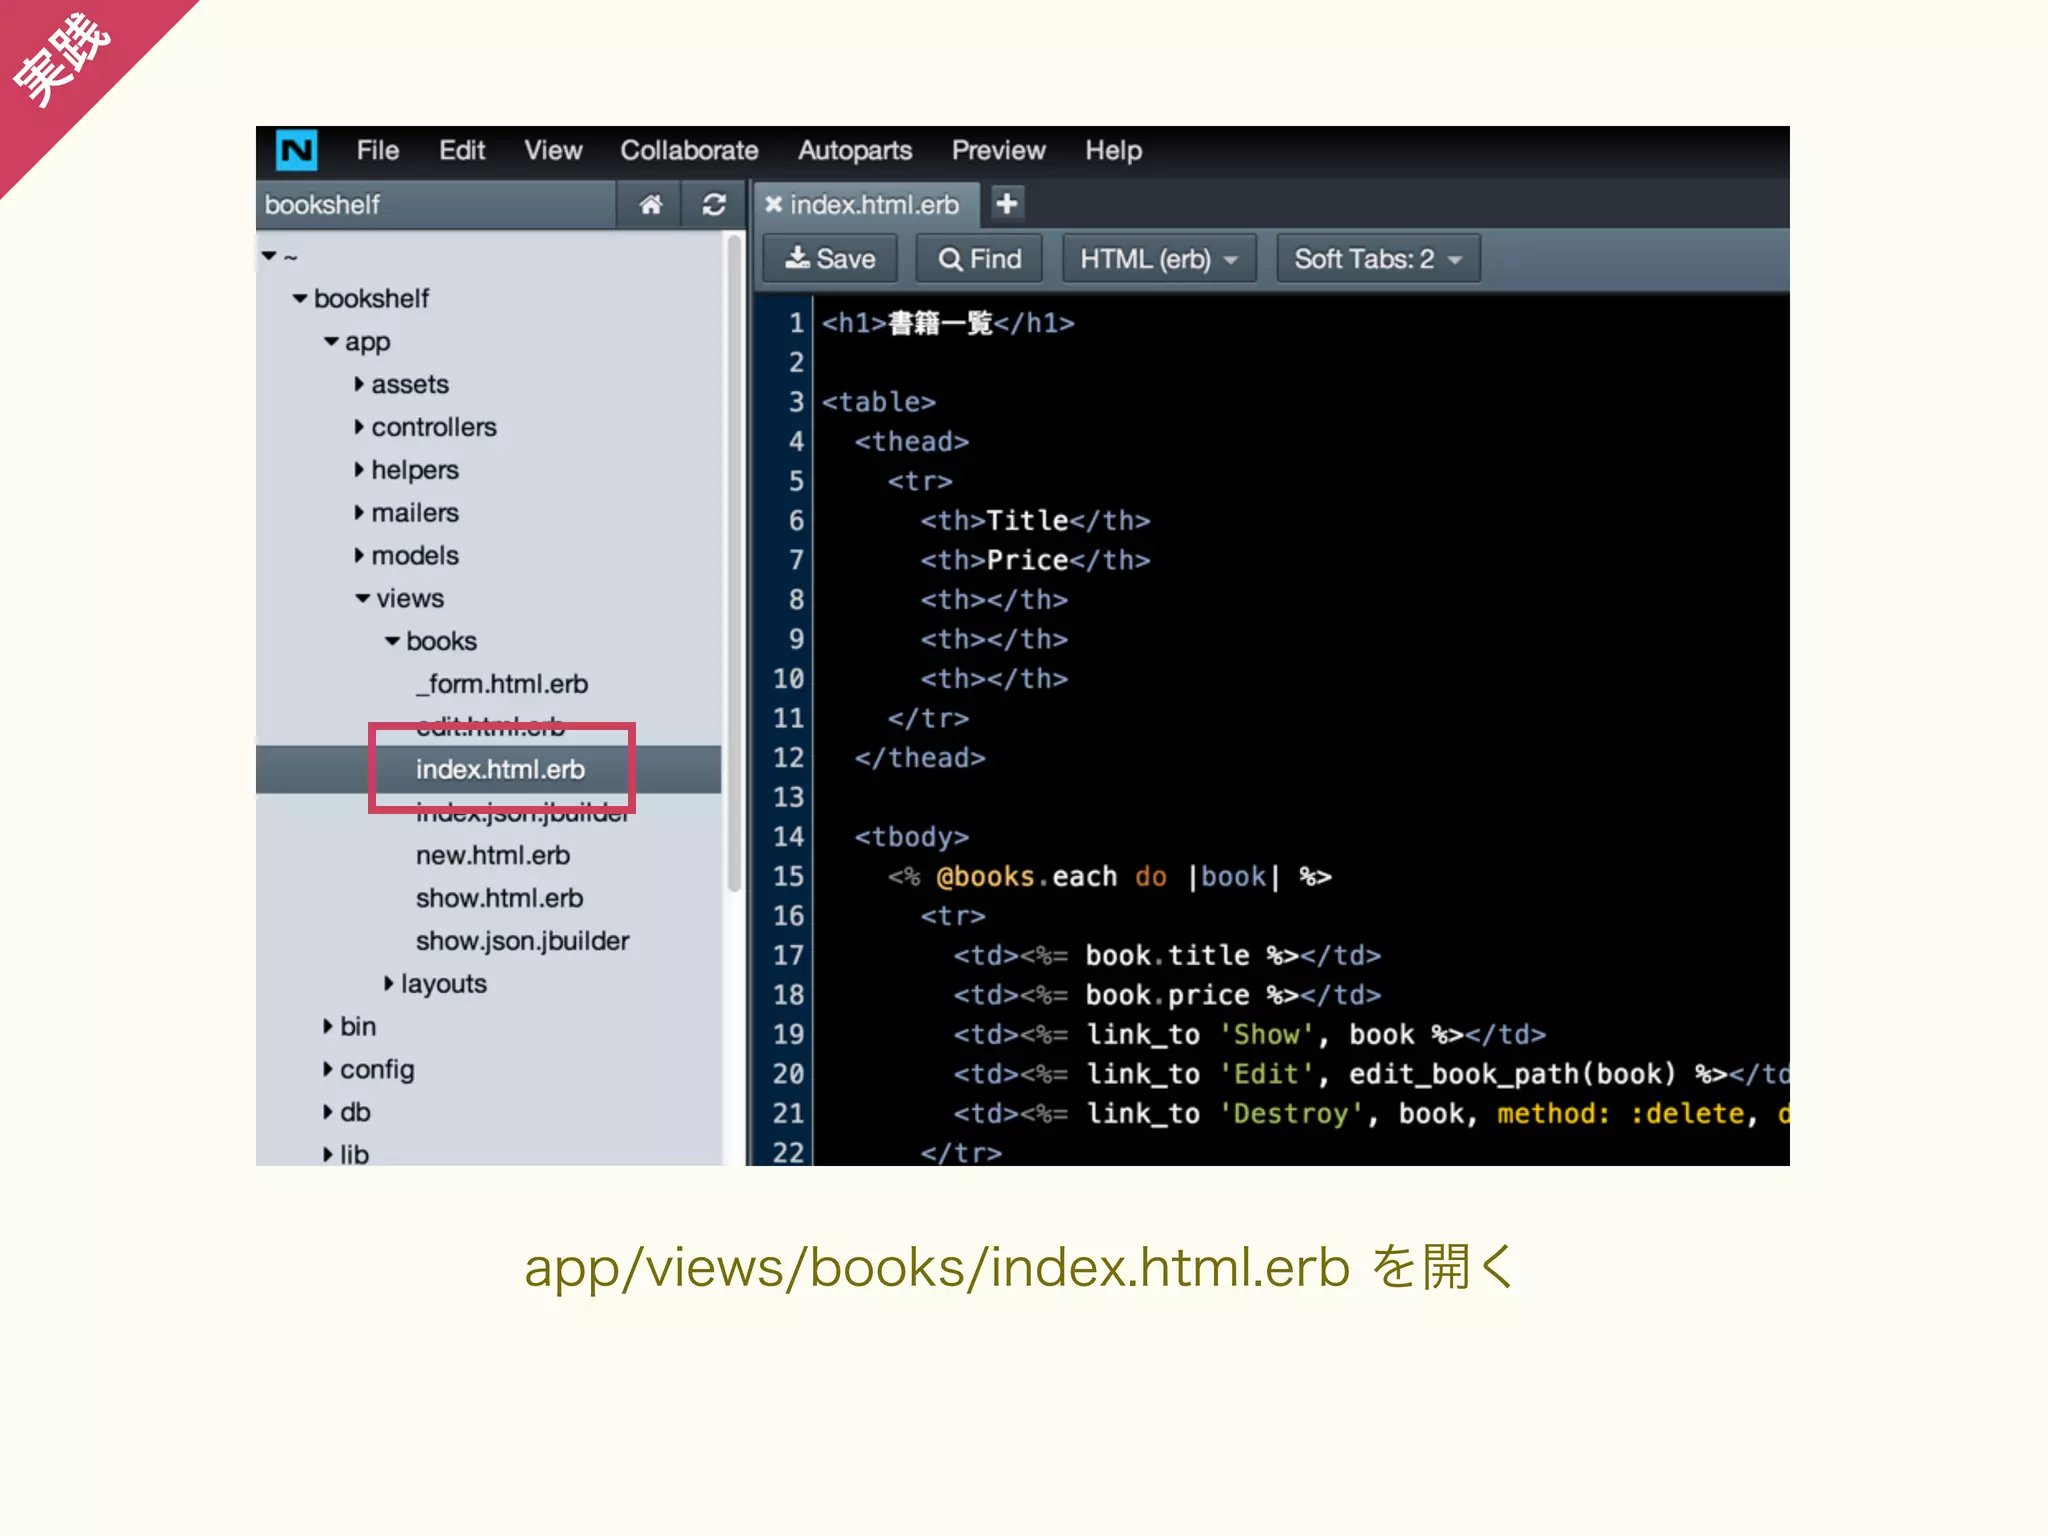Open the View menu
2048x1536 pixels.
click(553, 151)
